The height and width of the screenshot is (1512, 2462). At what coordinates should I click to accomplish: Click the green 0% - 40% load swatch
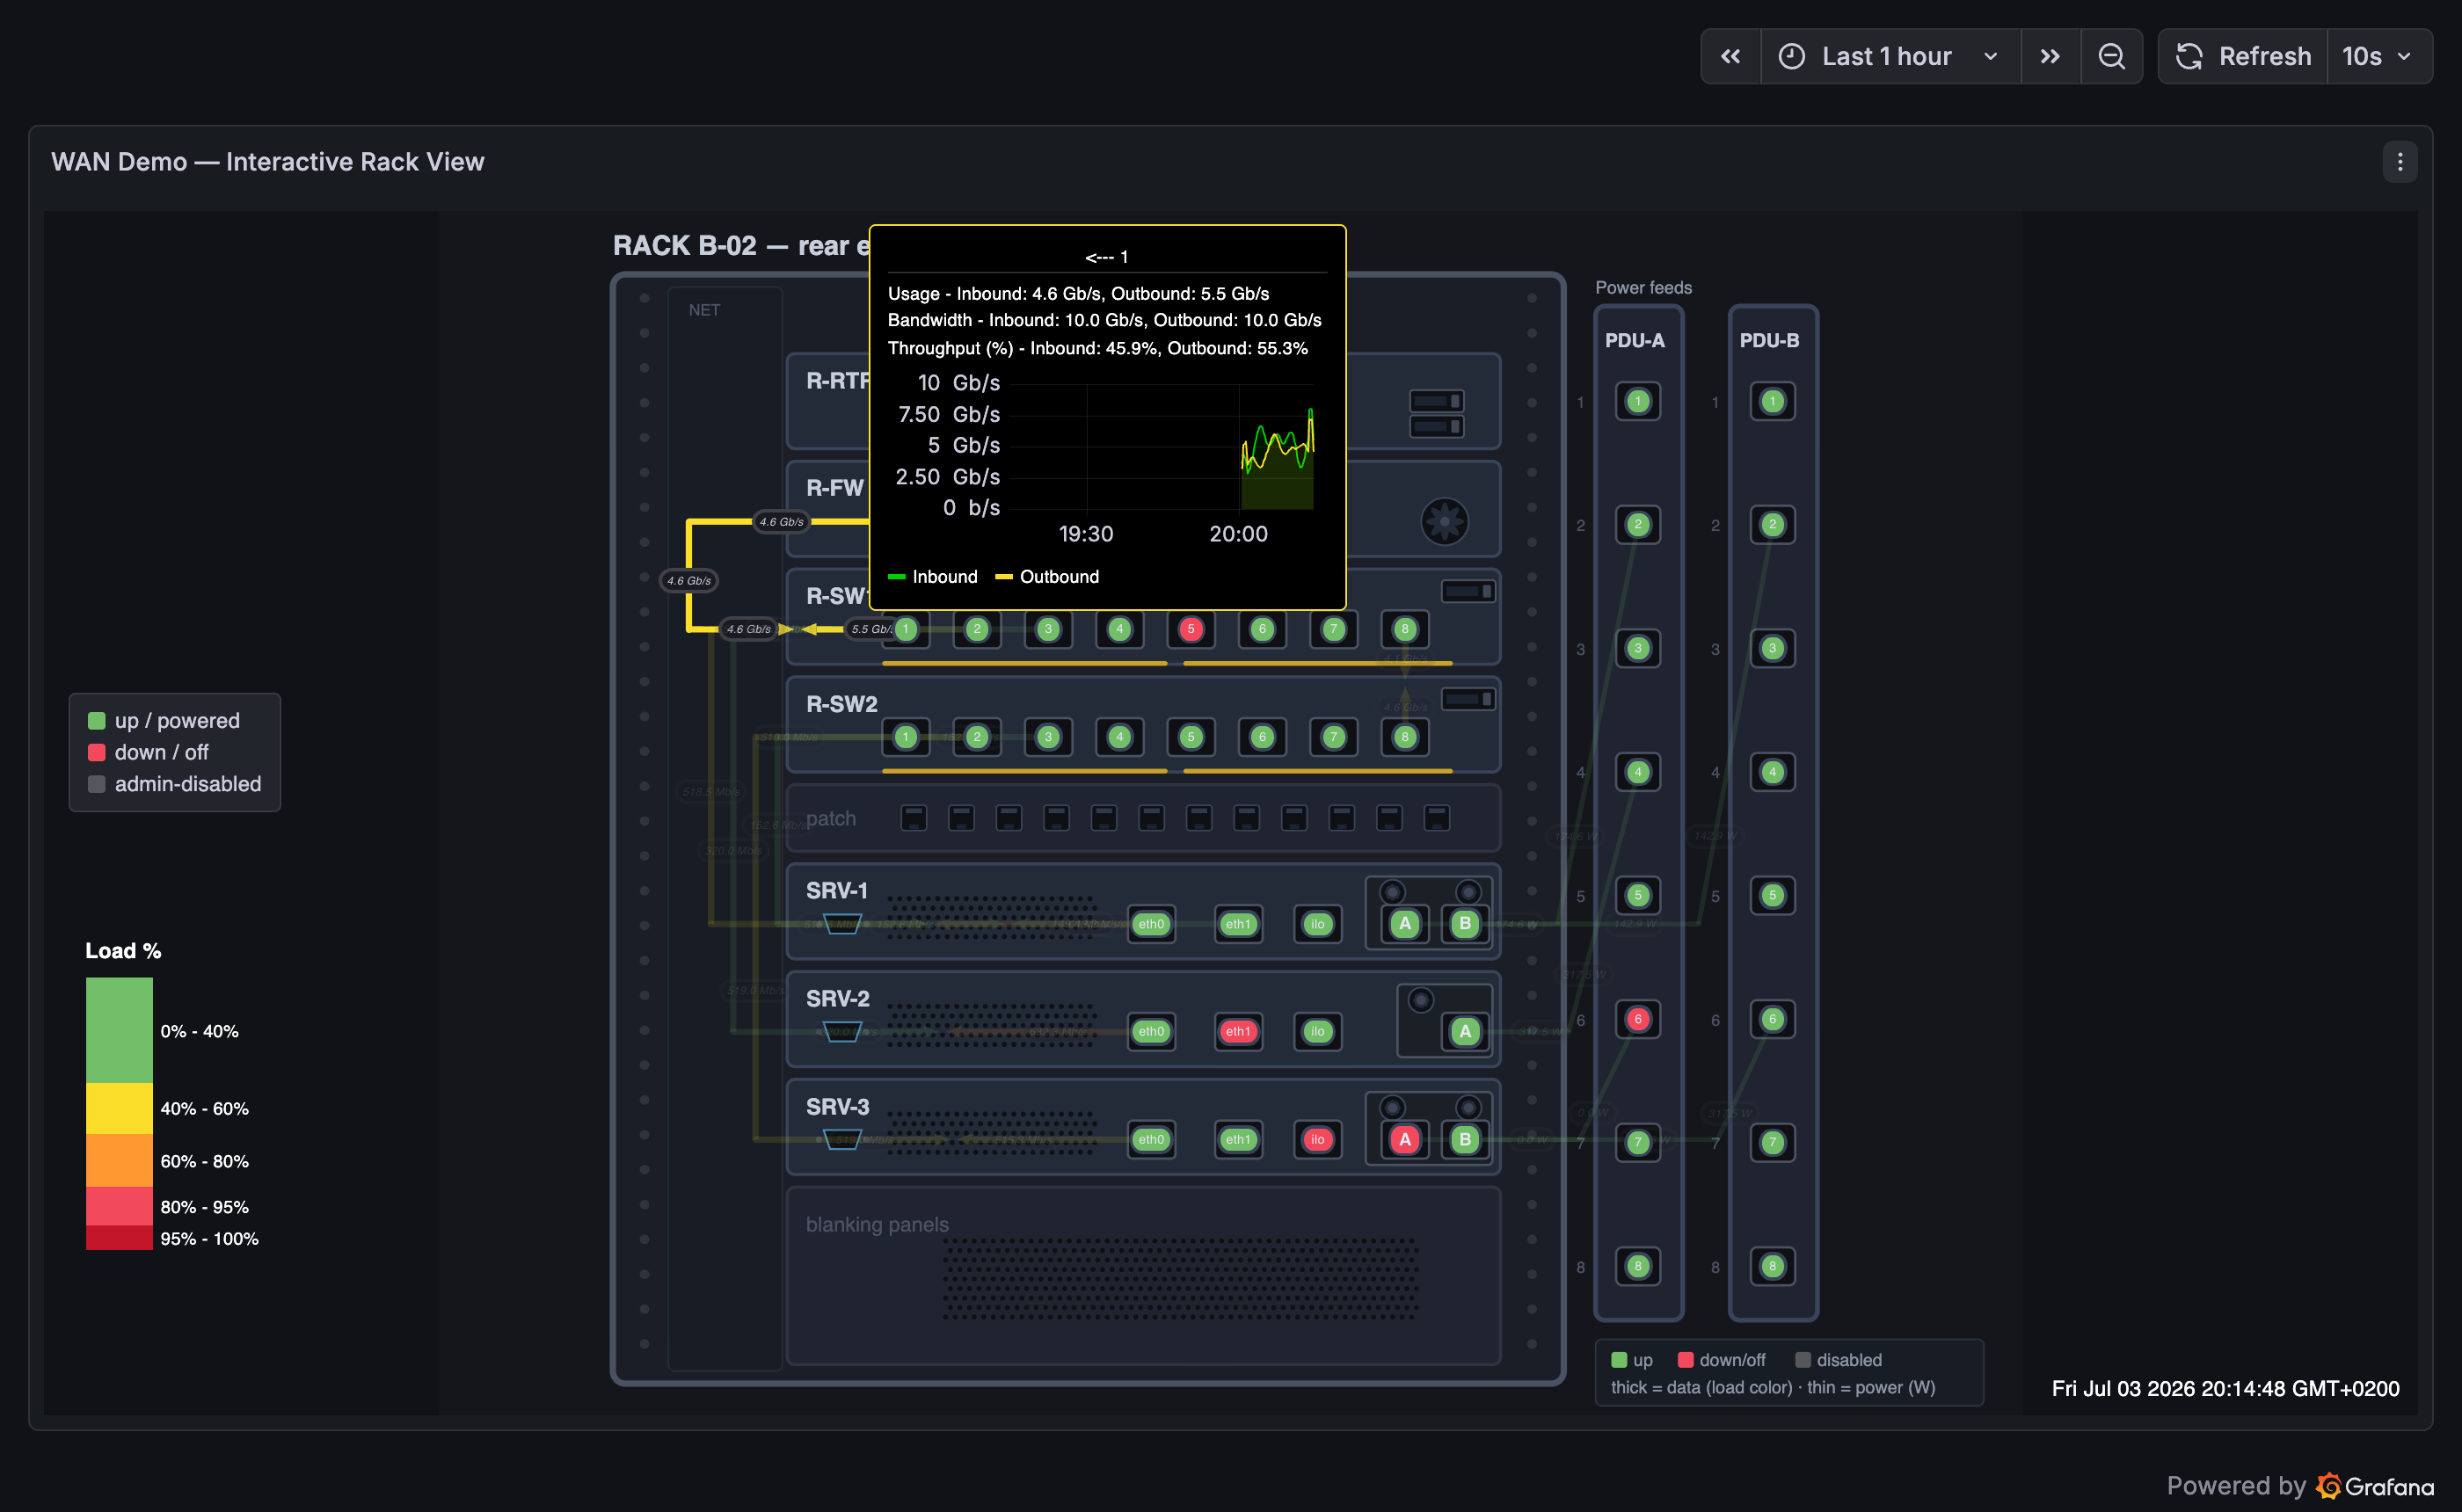pyautogui.click(x=119, y=1030)
